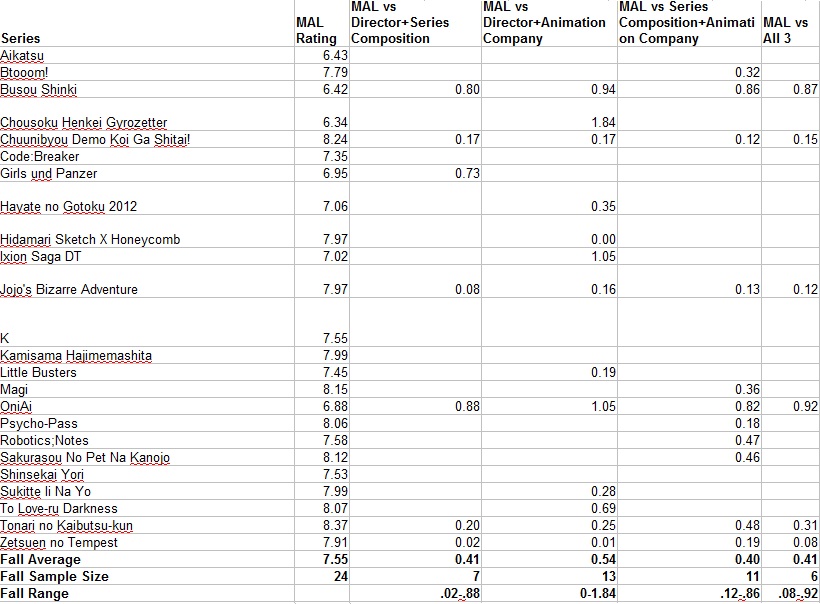The image size is (820, 604).
Task: Select the 0.35 value for Hayate no Gotoku
Action: (549, 198)
